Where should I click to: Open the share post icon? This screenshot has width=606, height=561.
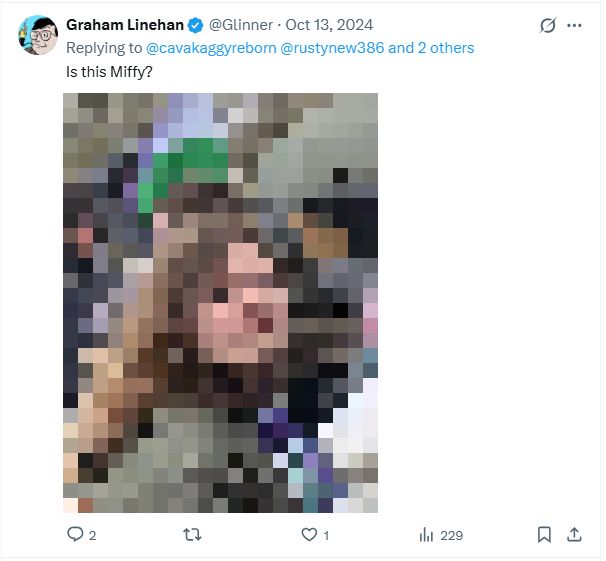[574, 535]
